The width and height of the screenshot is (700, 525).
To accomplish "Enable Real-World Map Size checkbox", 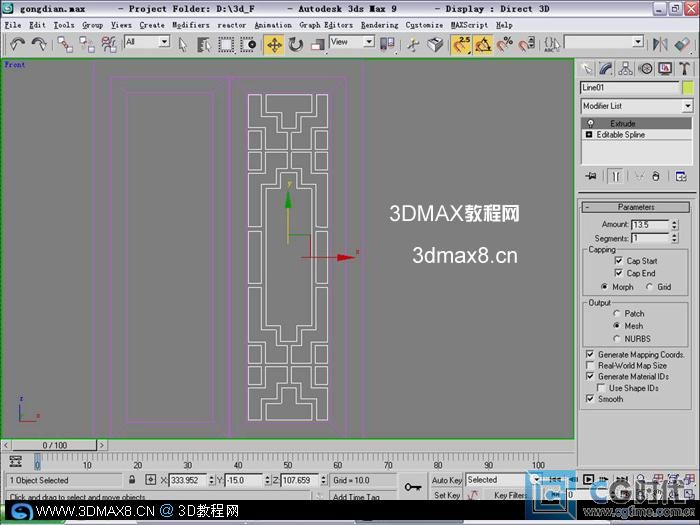I will [590, 365].
